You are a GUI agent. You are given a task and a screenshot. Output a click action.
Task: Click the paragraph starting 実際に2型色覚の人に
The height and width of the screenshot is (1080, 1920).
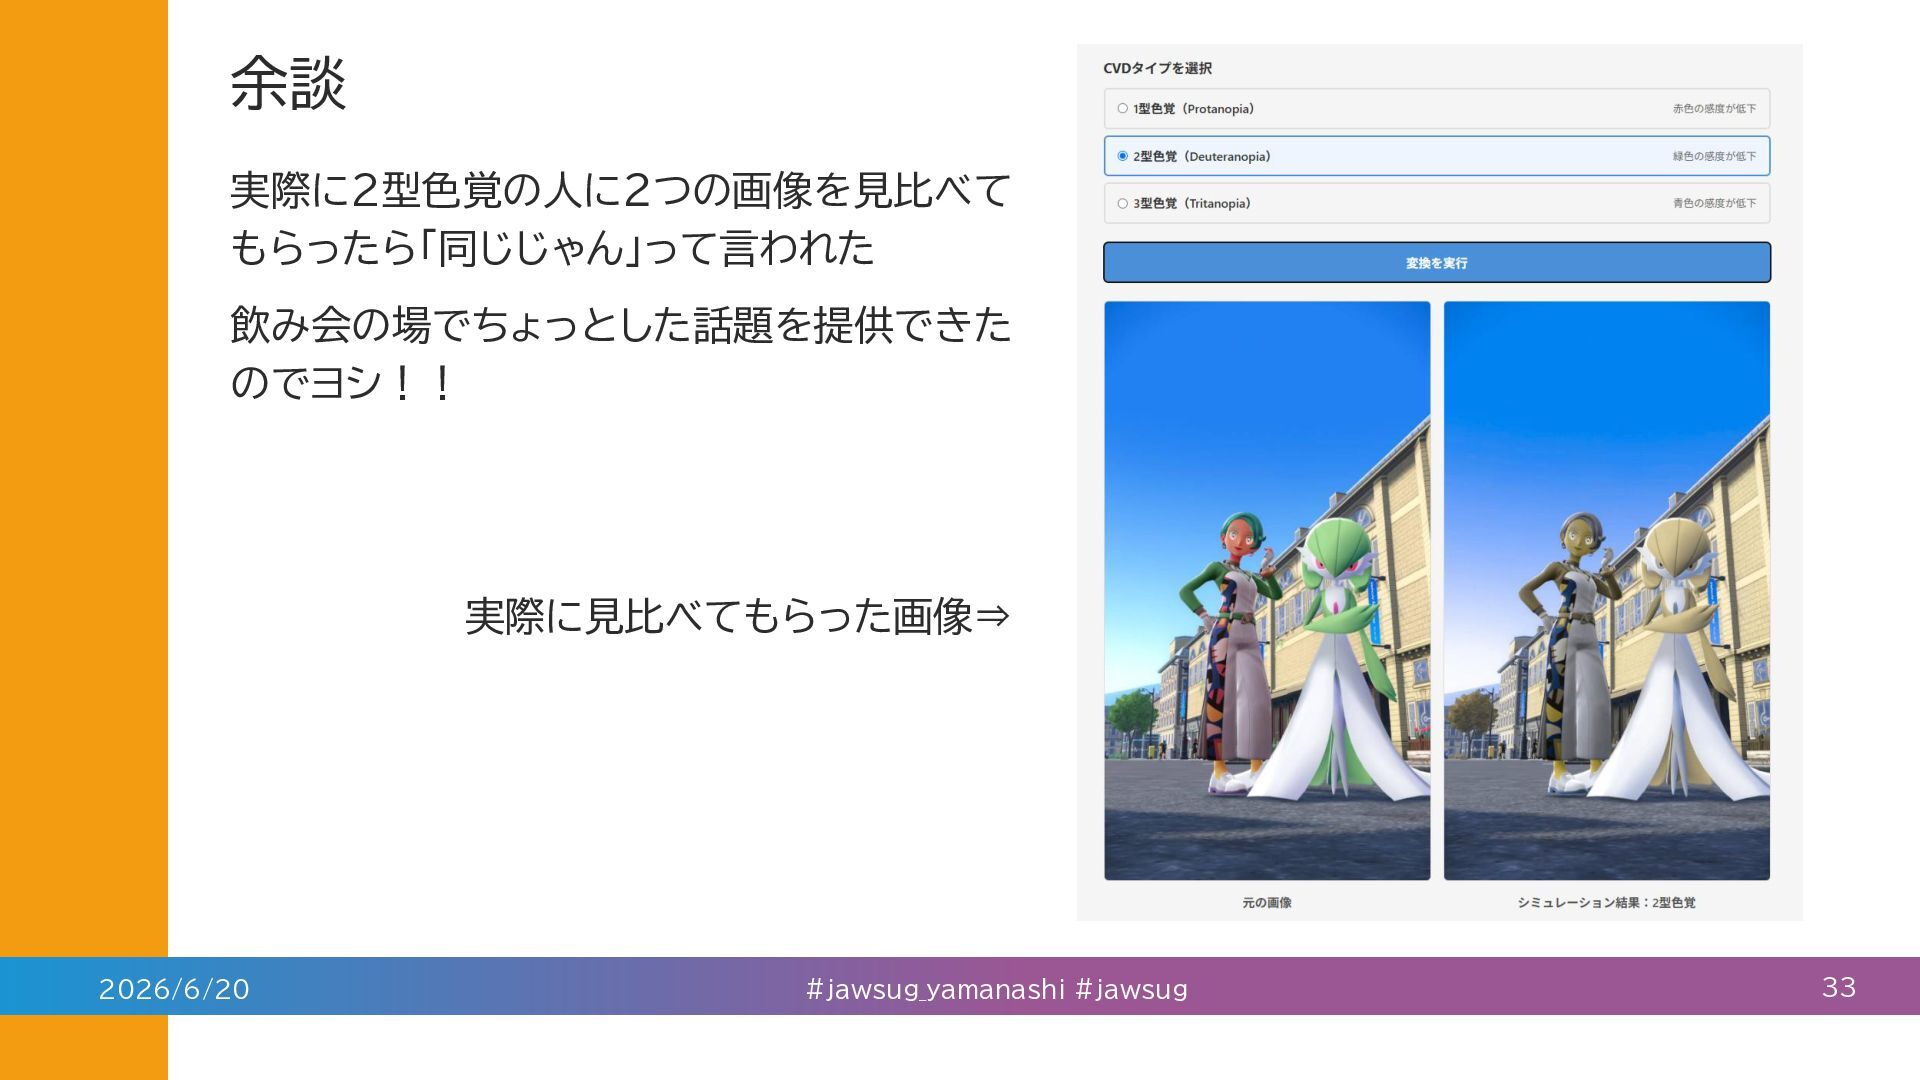click(x=621, y=219)
